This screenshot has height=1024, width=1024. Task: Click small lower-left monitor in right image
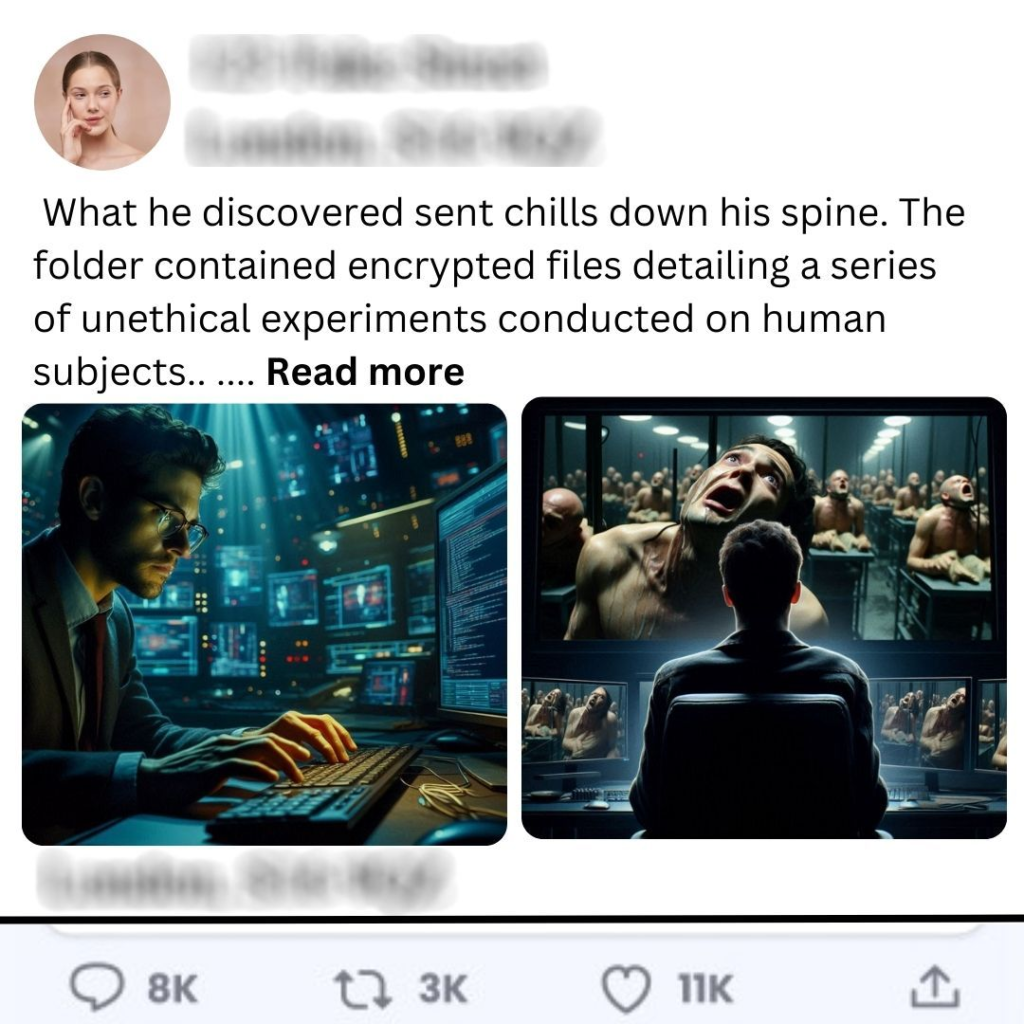tap(573, 721)
